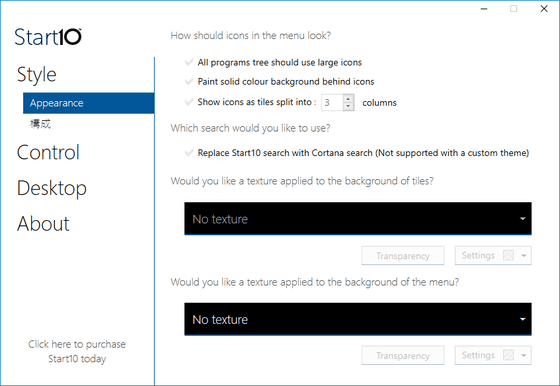Decrease the tile columns spinner value

point(348,106)
